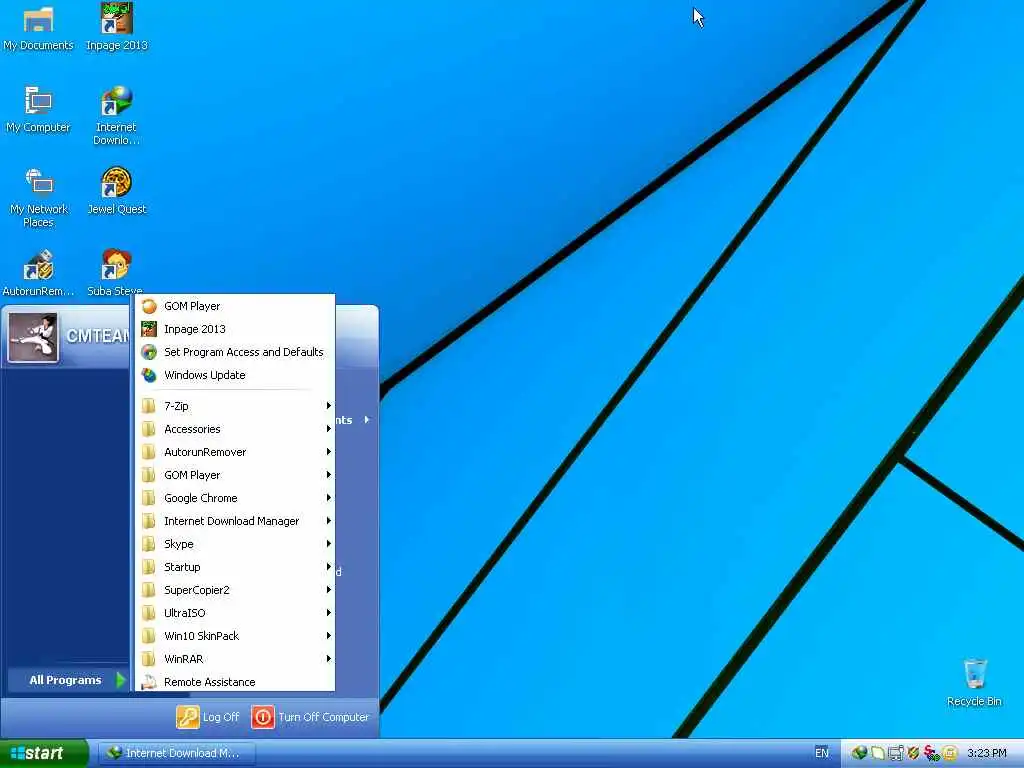Click the 3:23 PM system clock

pos(987,753)
